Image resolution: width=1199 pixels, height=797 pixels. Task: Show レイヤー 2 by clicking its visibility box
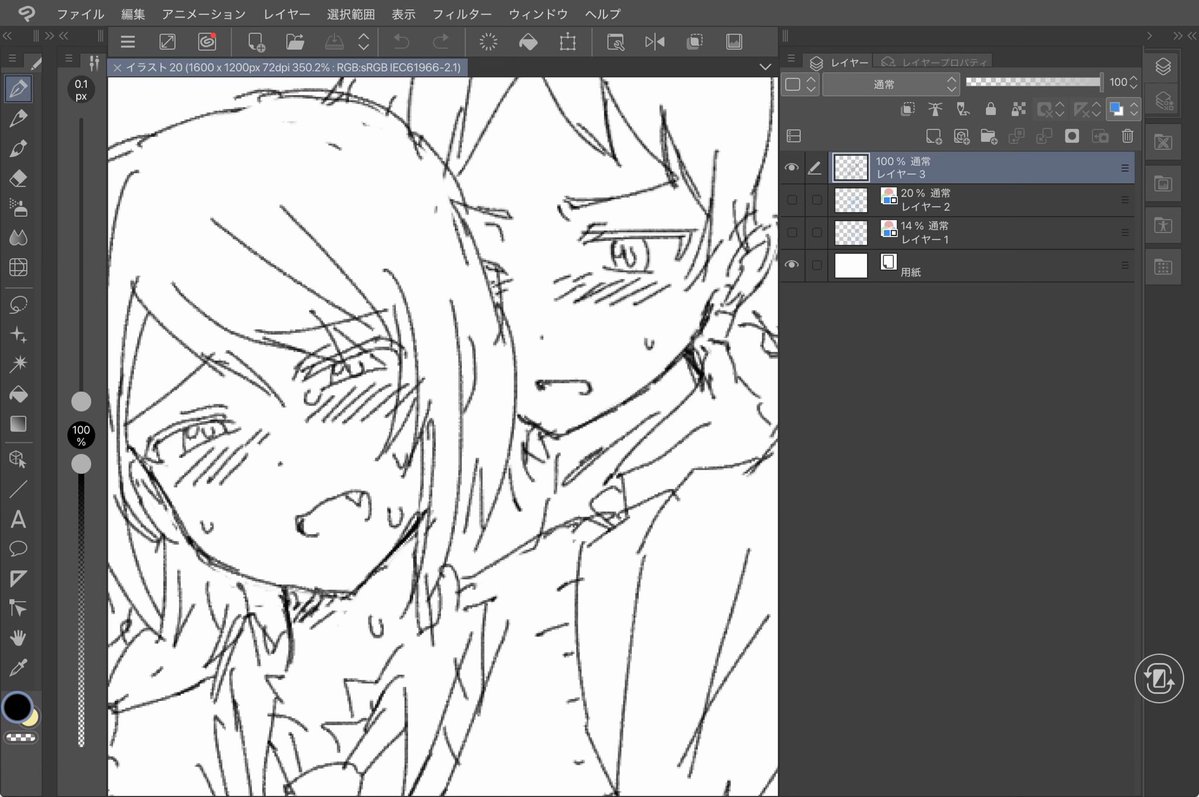[x=792, y=200]
